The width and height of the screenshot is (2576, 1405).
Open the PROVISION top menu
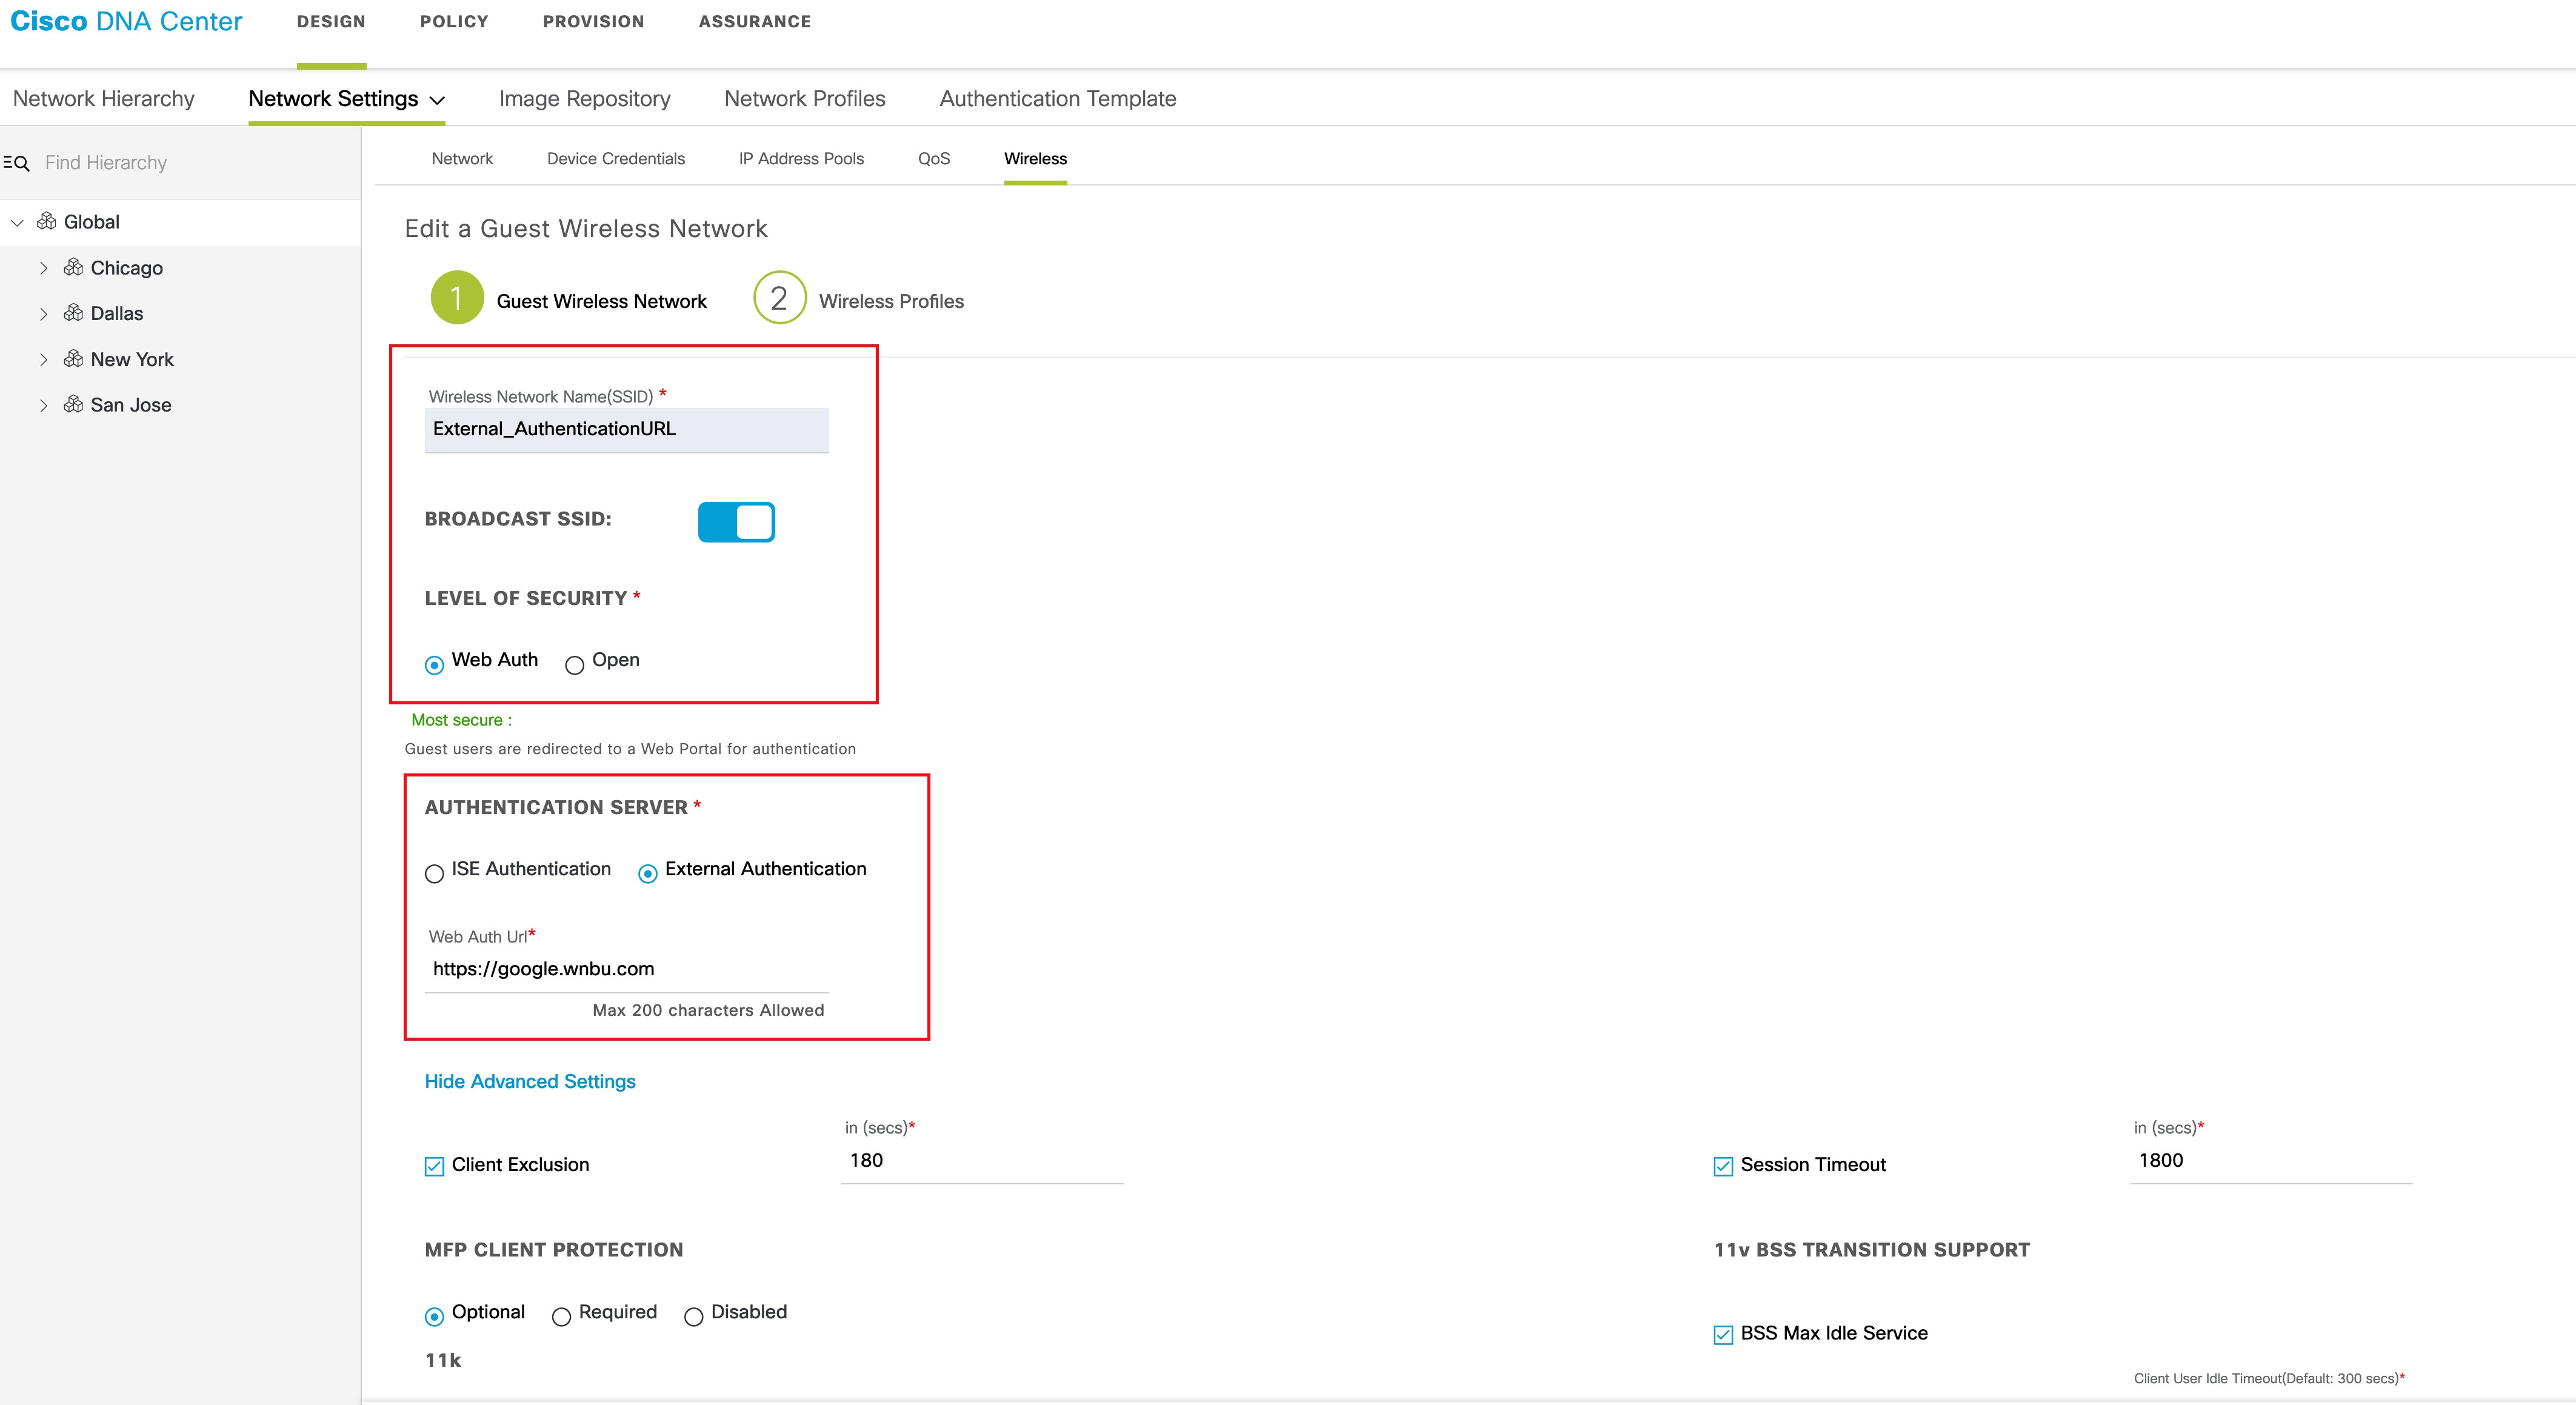pyautogui.click(x=593, y=21)
